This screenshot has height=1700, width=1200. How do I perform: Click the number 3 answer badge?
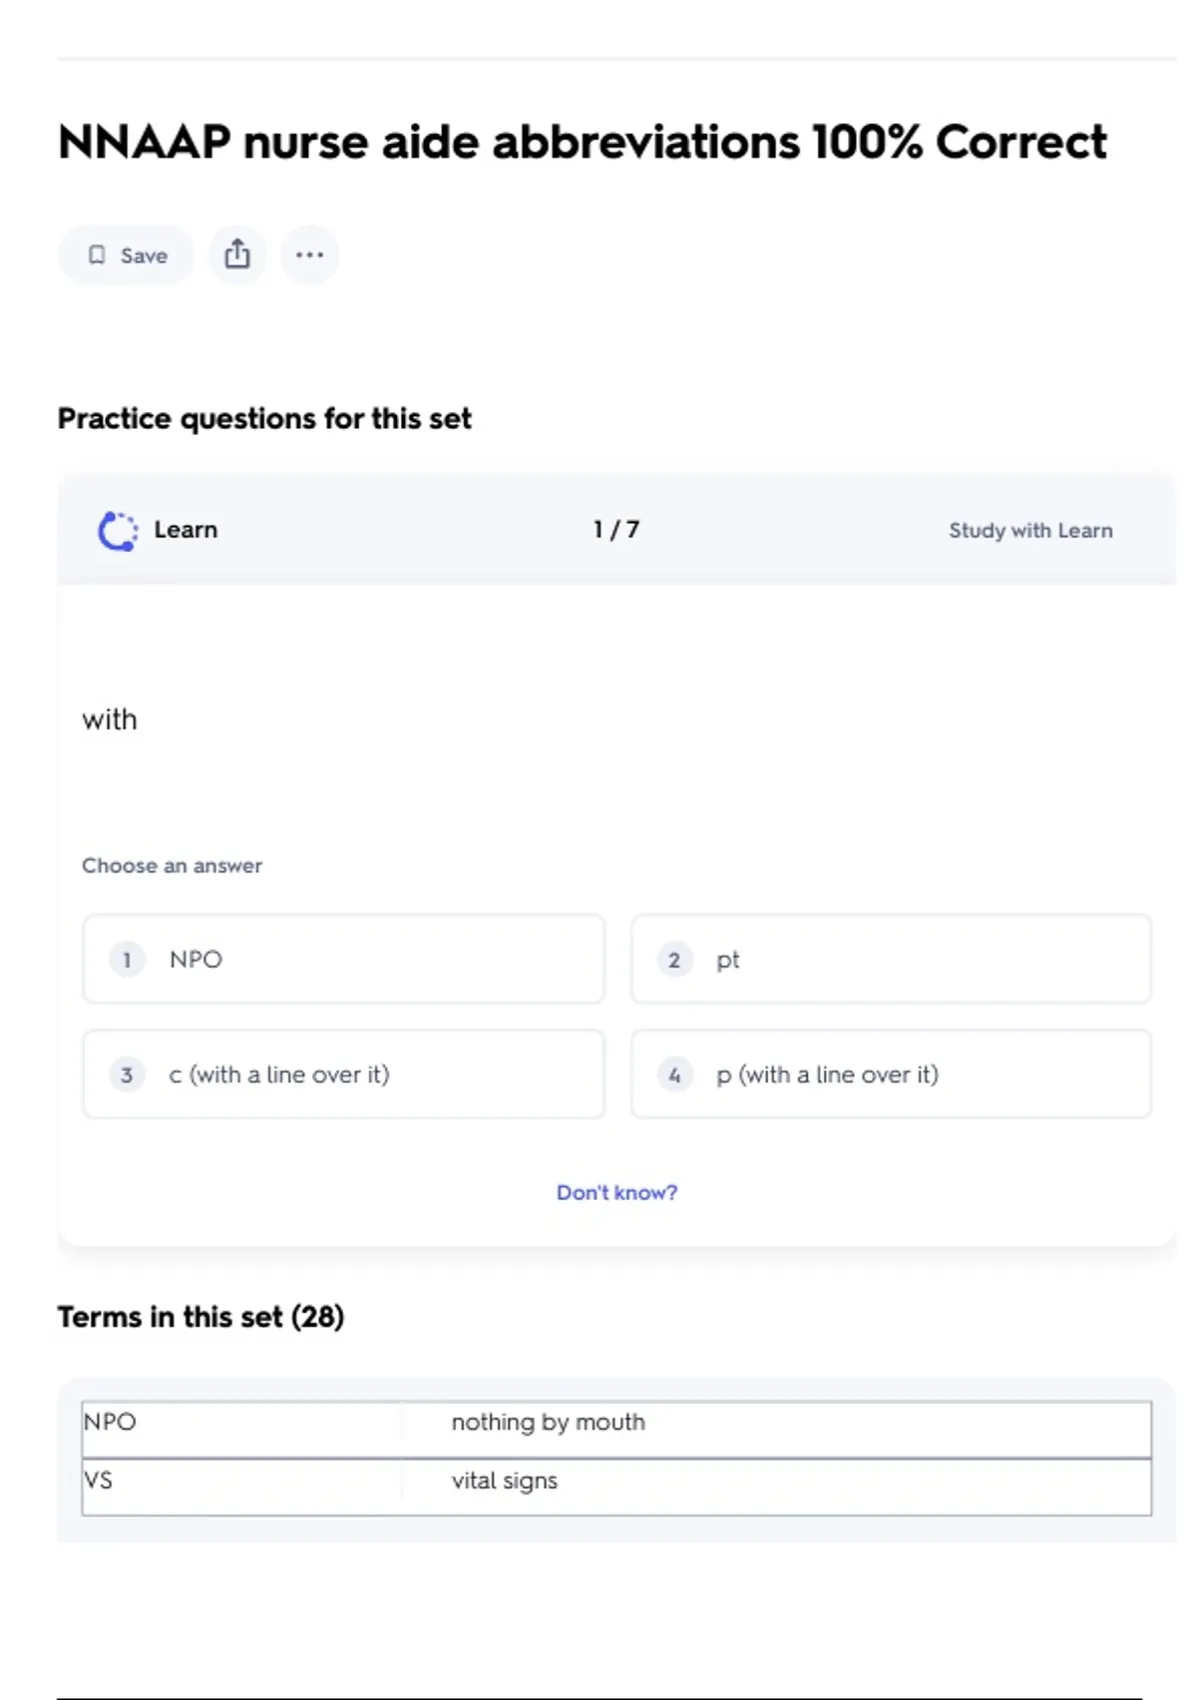tap(127, 1075)
